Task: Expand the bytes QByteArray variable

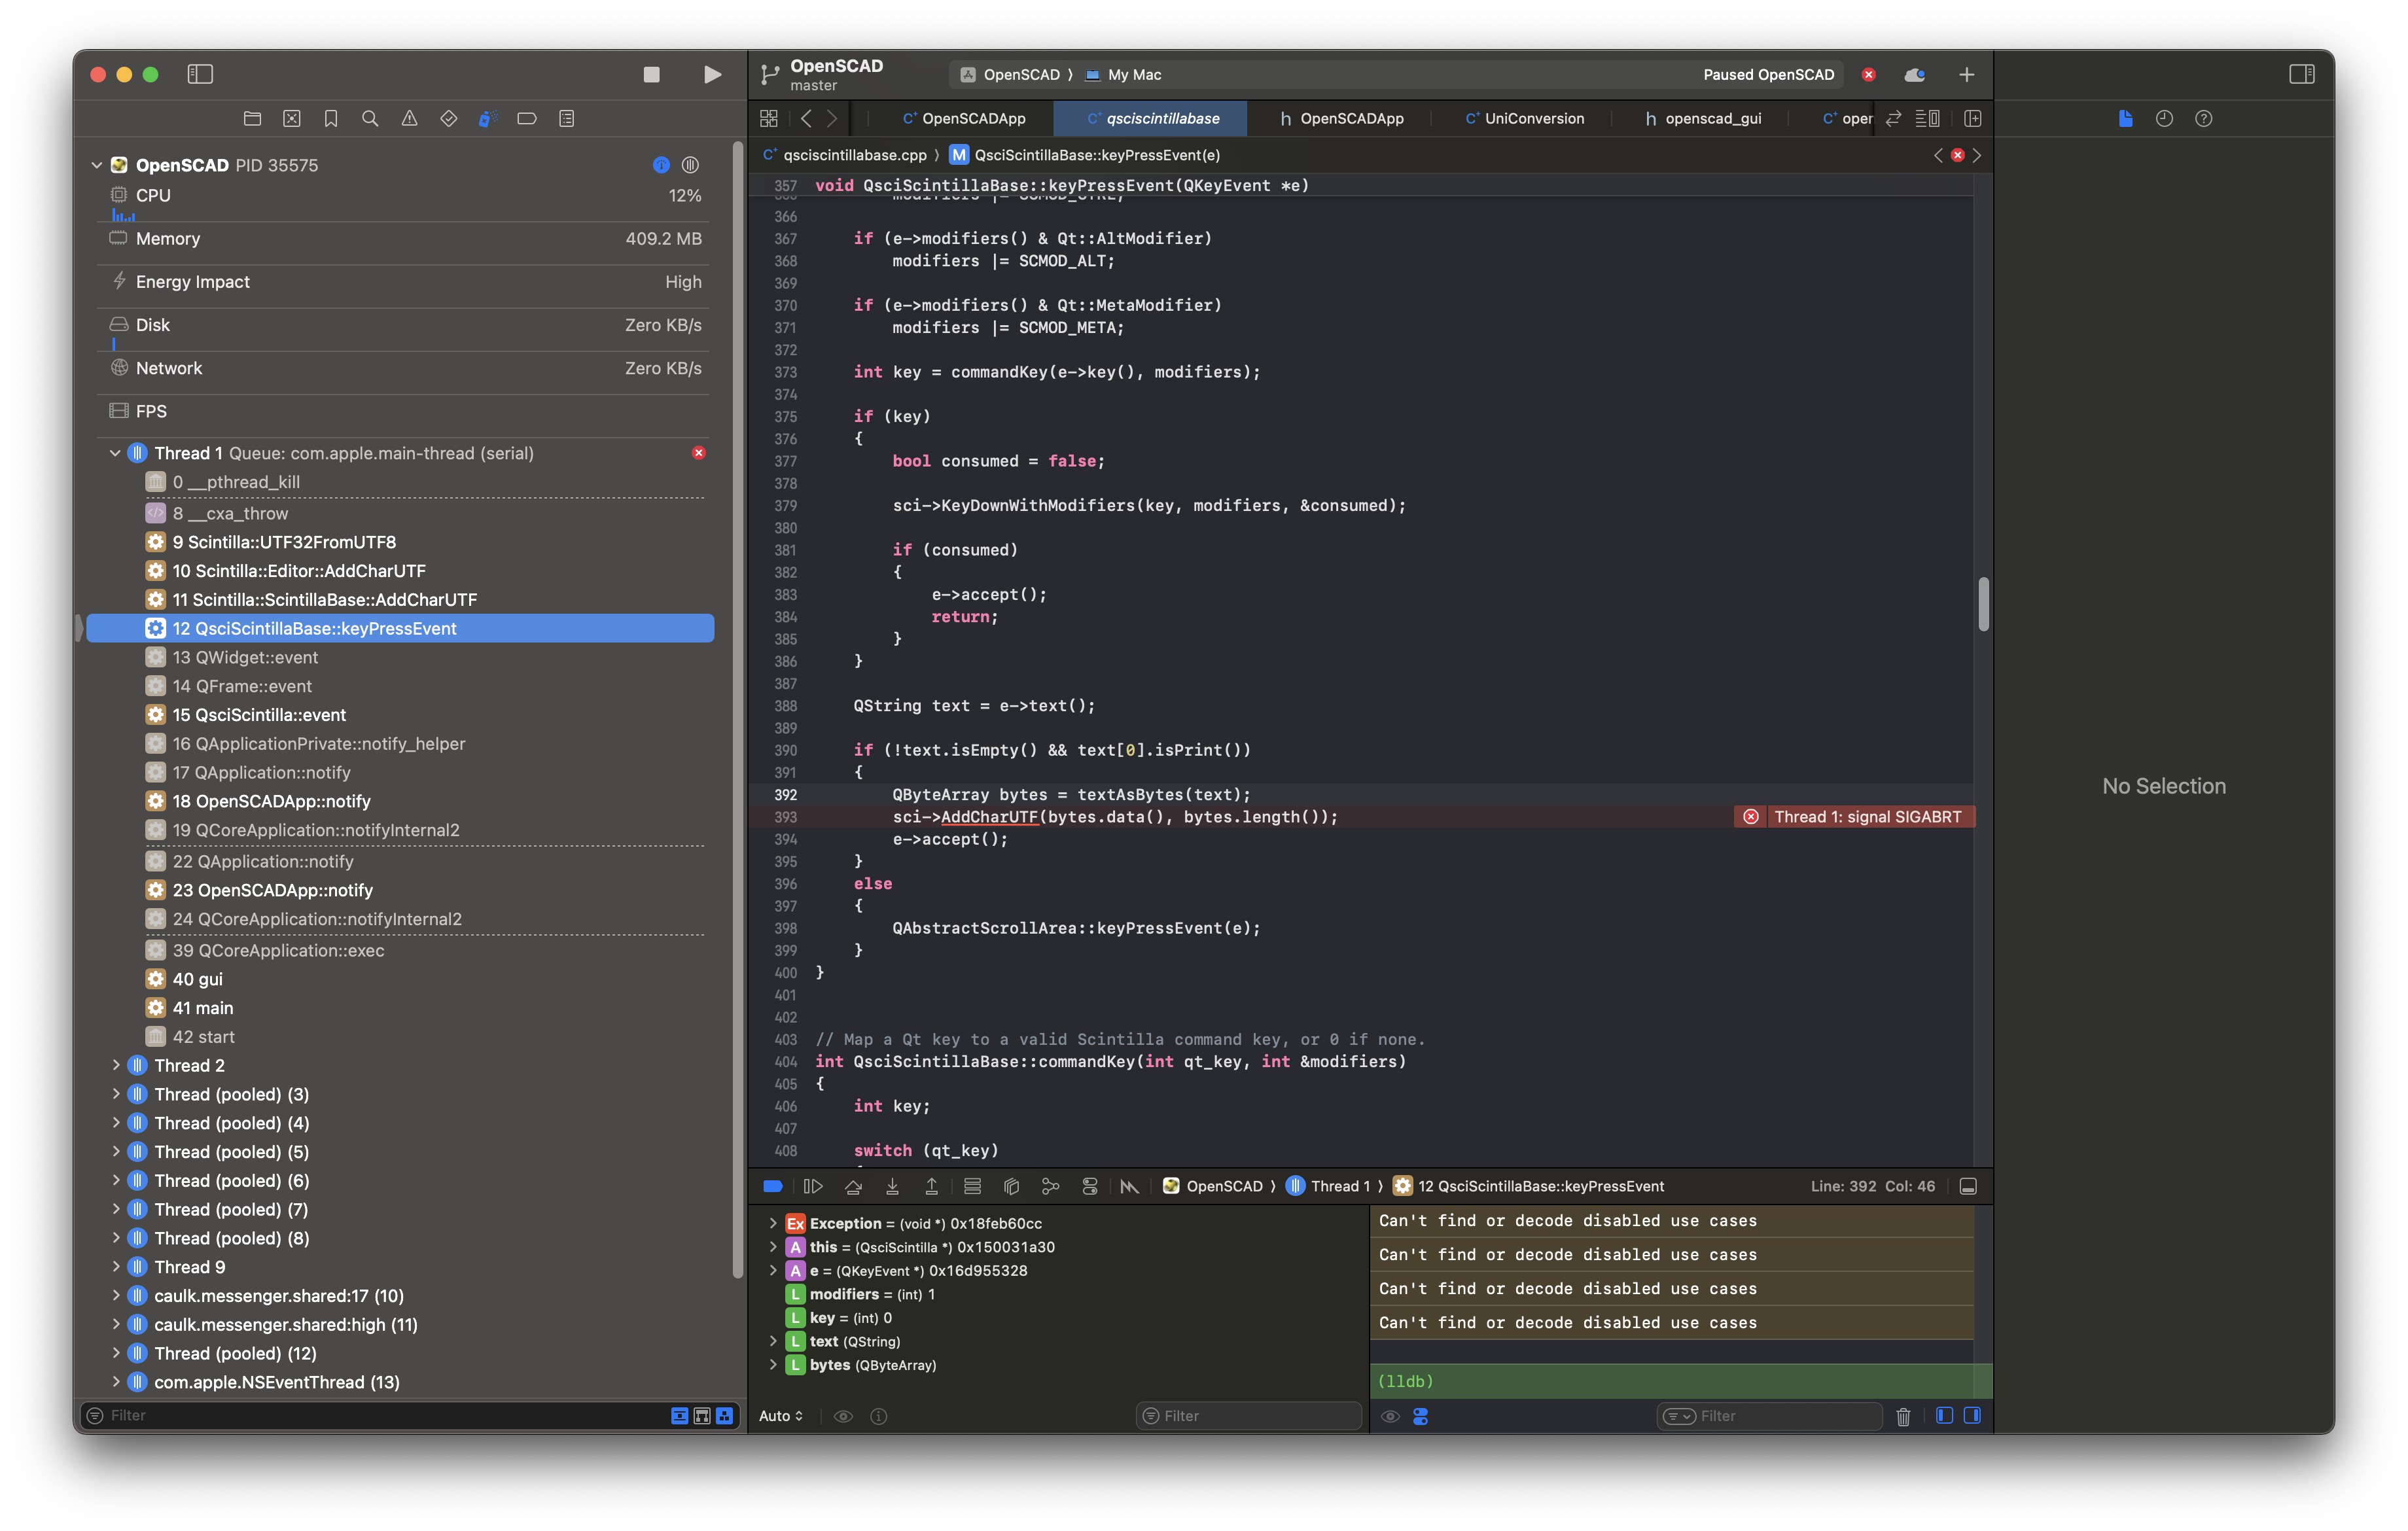Action: coord(773,1365)
